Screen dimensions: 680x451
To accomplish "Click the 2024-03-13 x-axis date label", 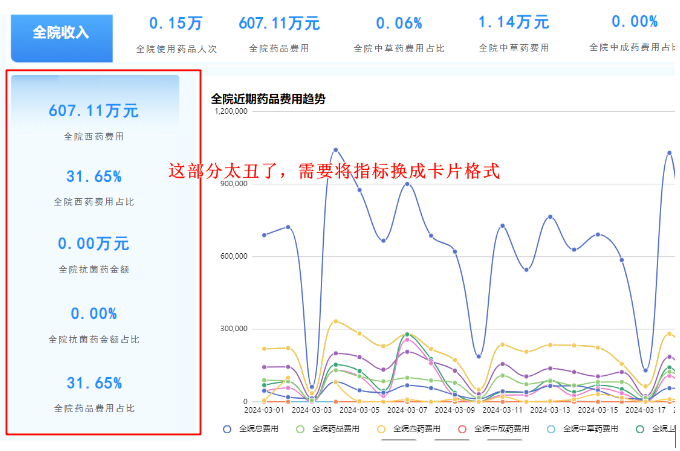I will tap(550, 410).
